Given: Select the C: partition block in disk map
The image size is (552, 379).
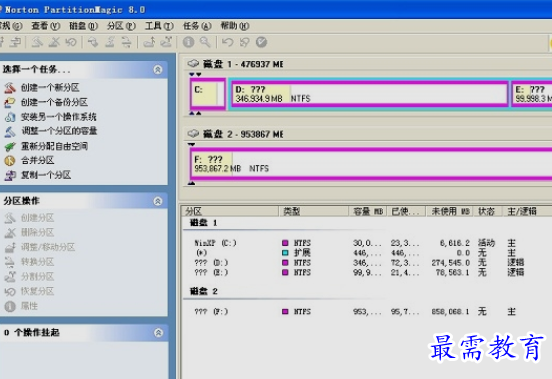Looking at the screenshot, I should click(208, 94).
